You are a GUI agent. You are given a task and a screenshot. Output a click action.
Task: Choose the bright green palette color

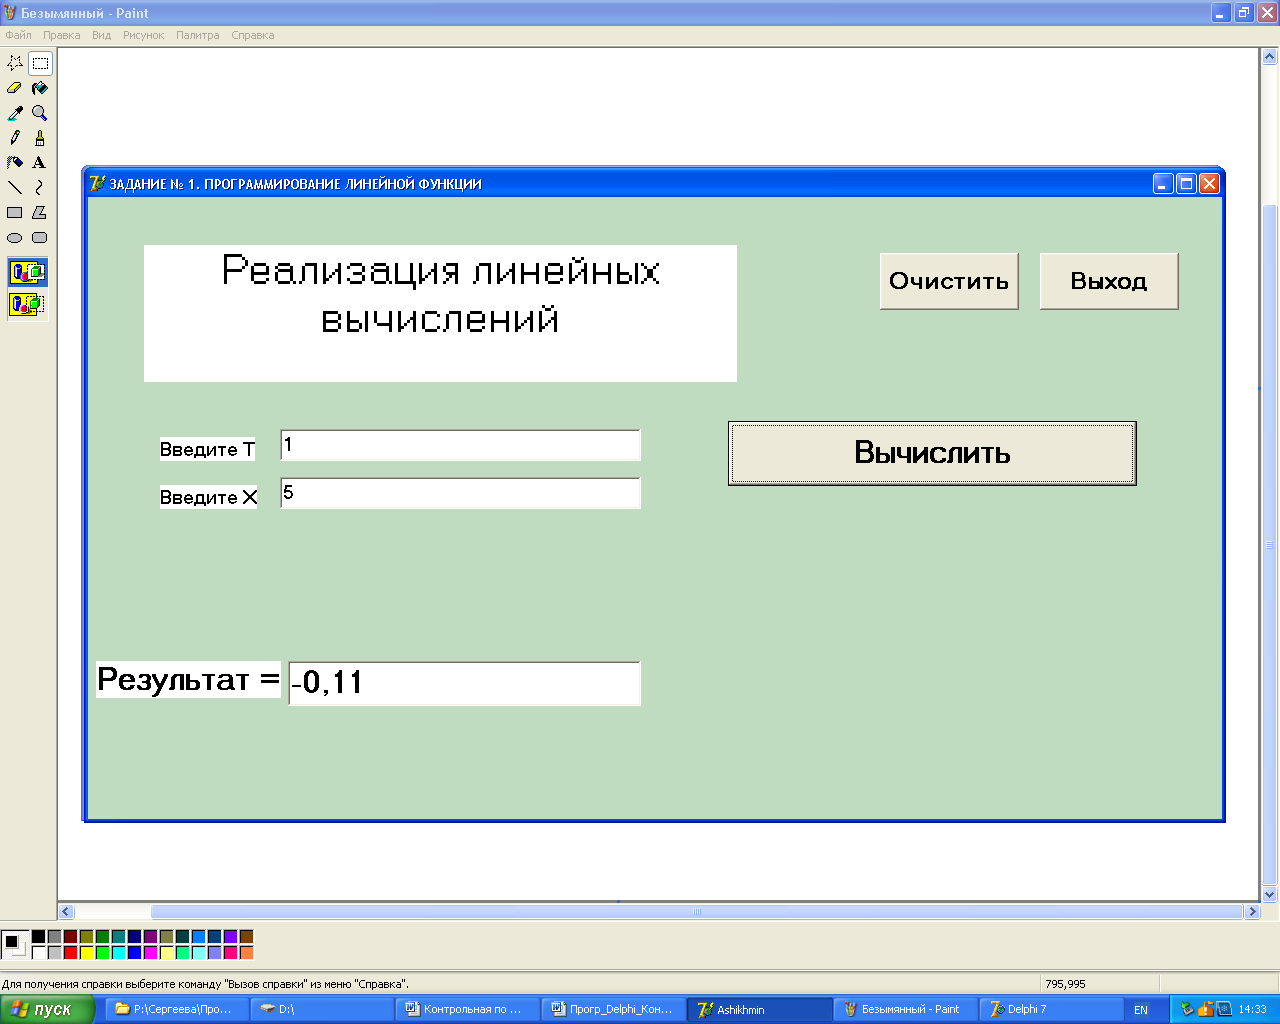102,953
